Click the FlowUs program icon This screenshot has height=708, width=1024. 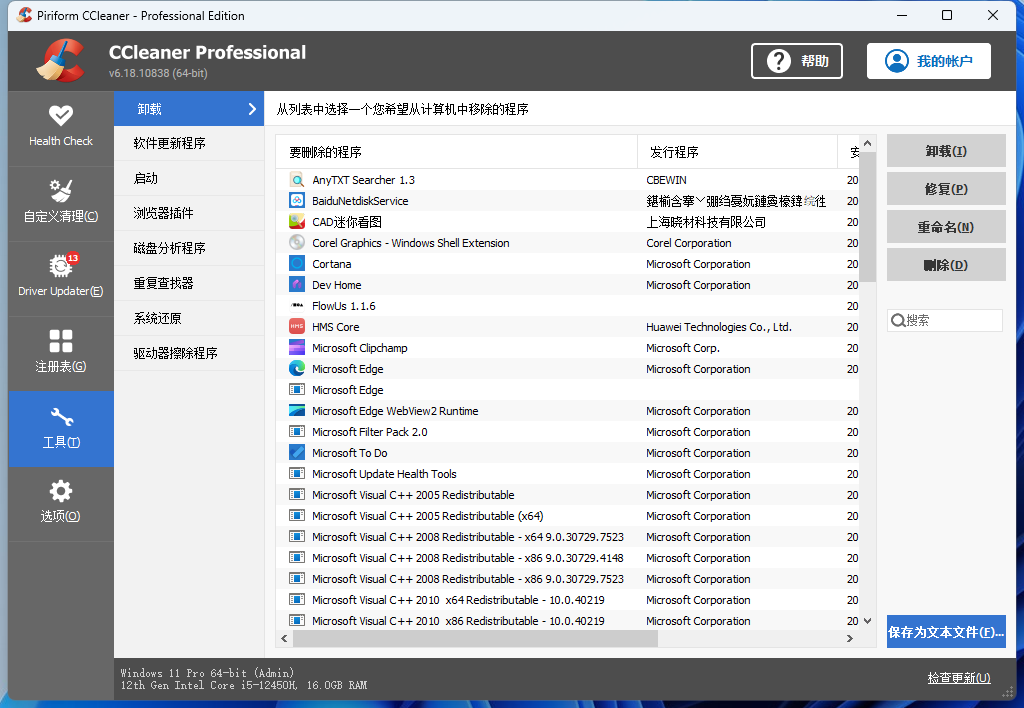tap(297, 306)
